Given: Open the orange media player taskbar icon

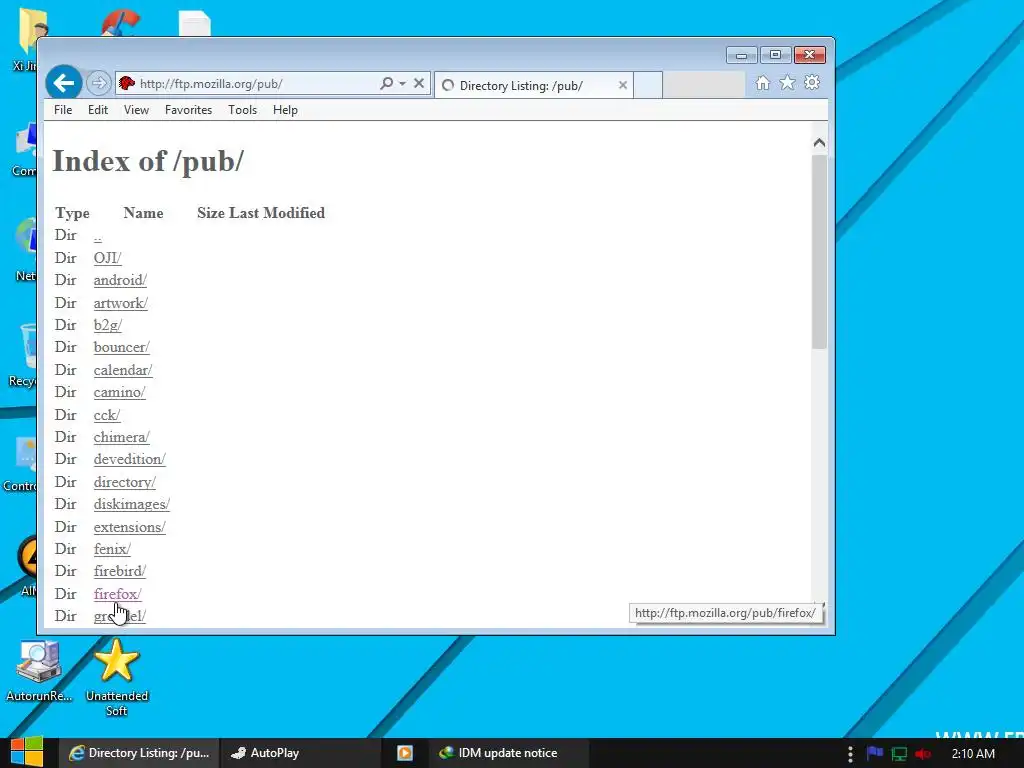Looking at the screenshot, I should (x=405, y=753).
